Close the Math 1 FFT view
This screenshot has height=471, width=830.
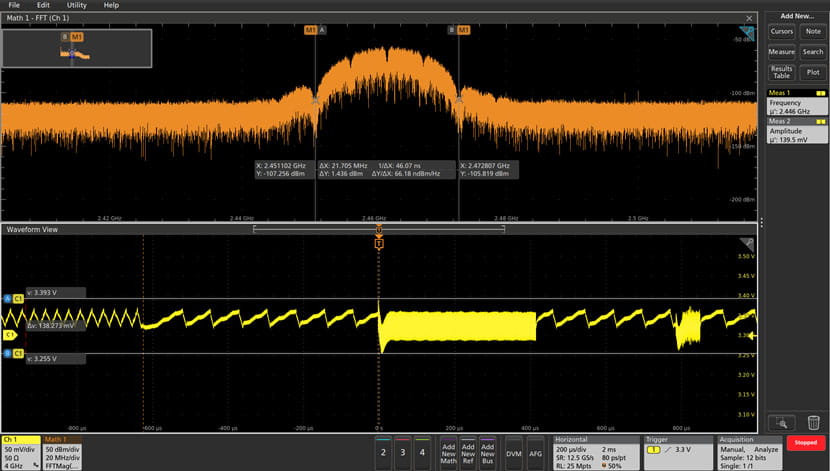tap(749, 18)
